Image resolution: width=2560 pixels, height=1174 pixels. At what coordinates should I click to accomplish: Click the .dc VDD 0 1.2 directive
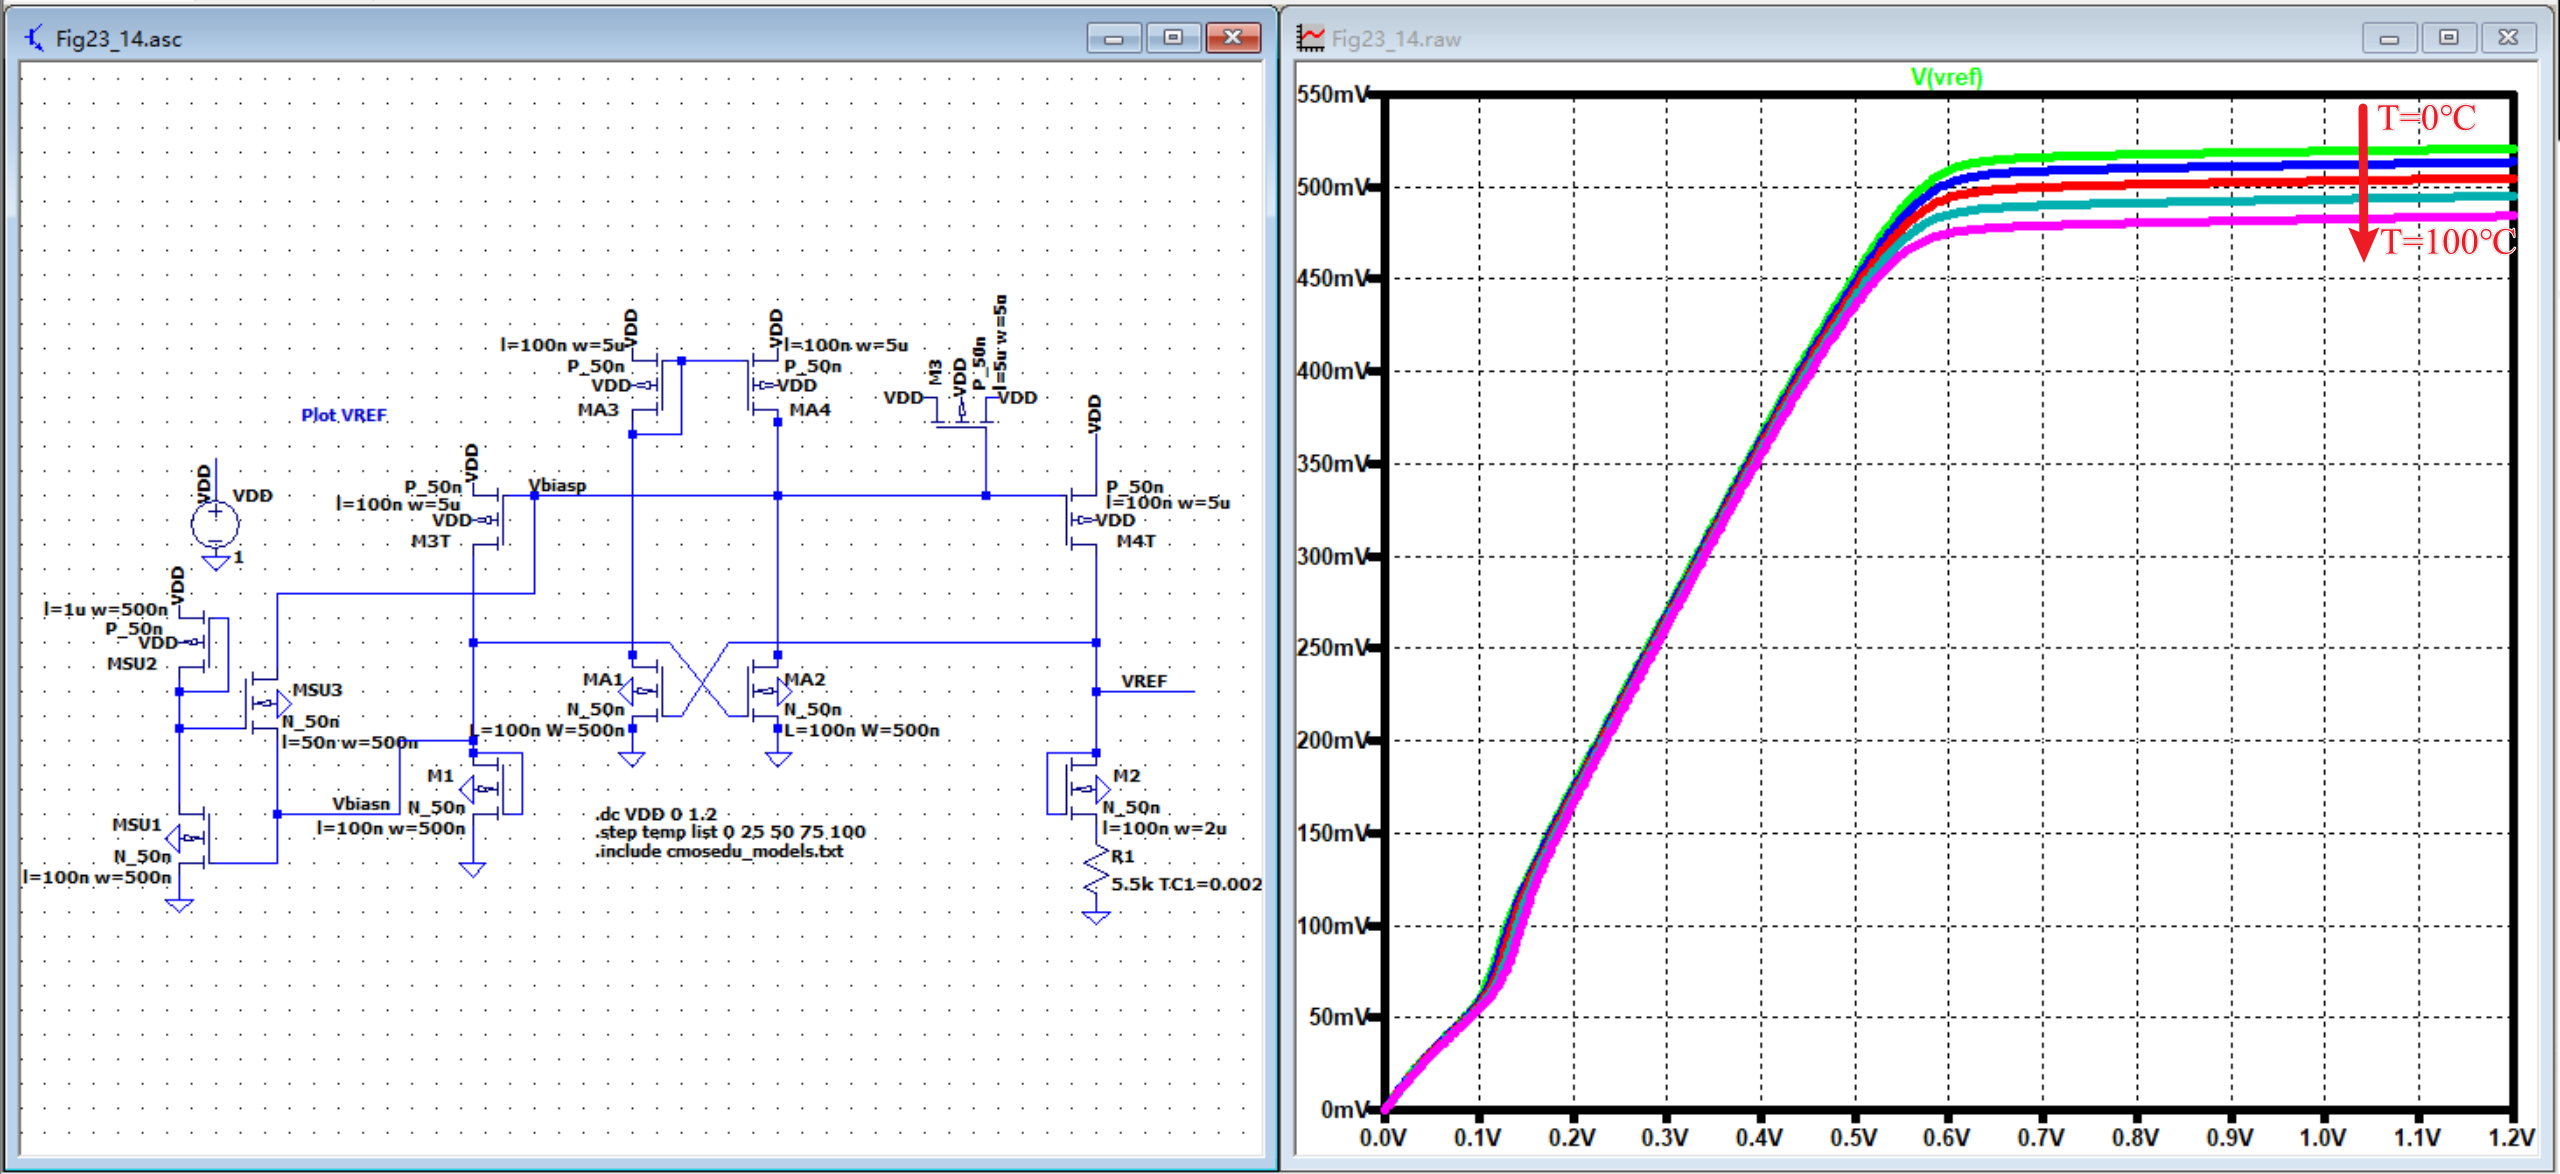tap(657, 814)
